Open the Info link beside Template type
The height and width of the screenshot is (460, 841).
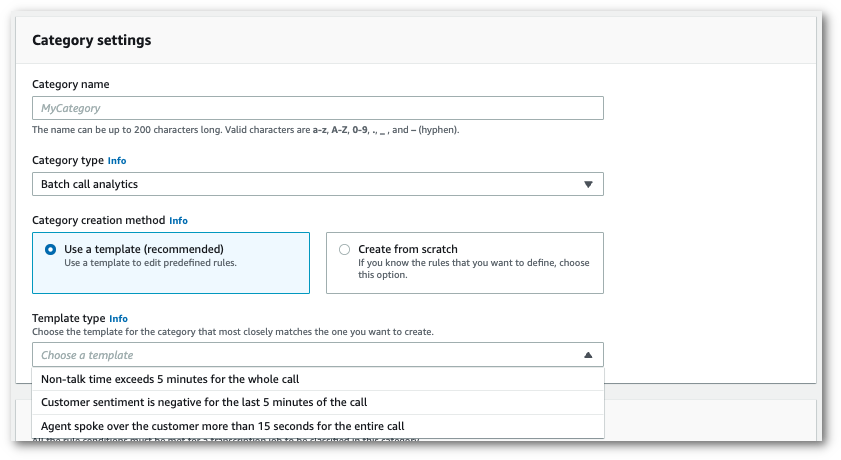coord(118,318)
